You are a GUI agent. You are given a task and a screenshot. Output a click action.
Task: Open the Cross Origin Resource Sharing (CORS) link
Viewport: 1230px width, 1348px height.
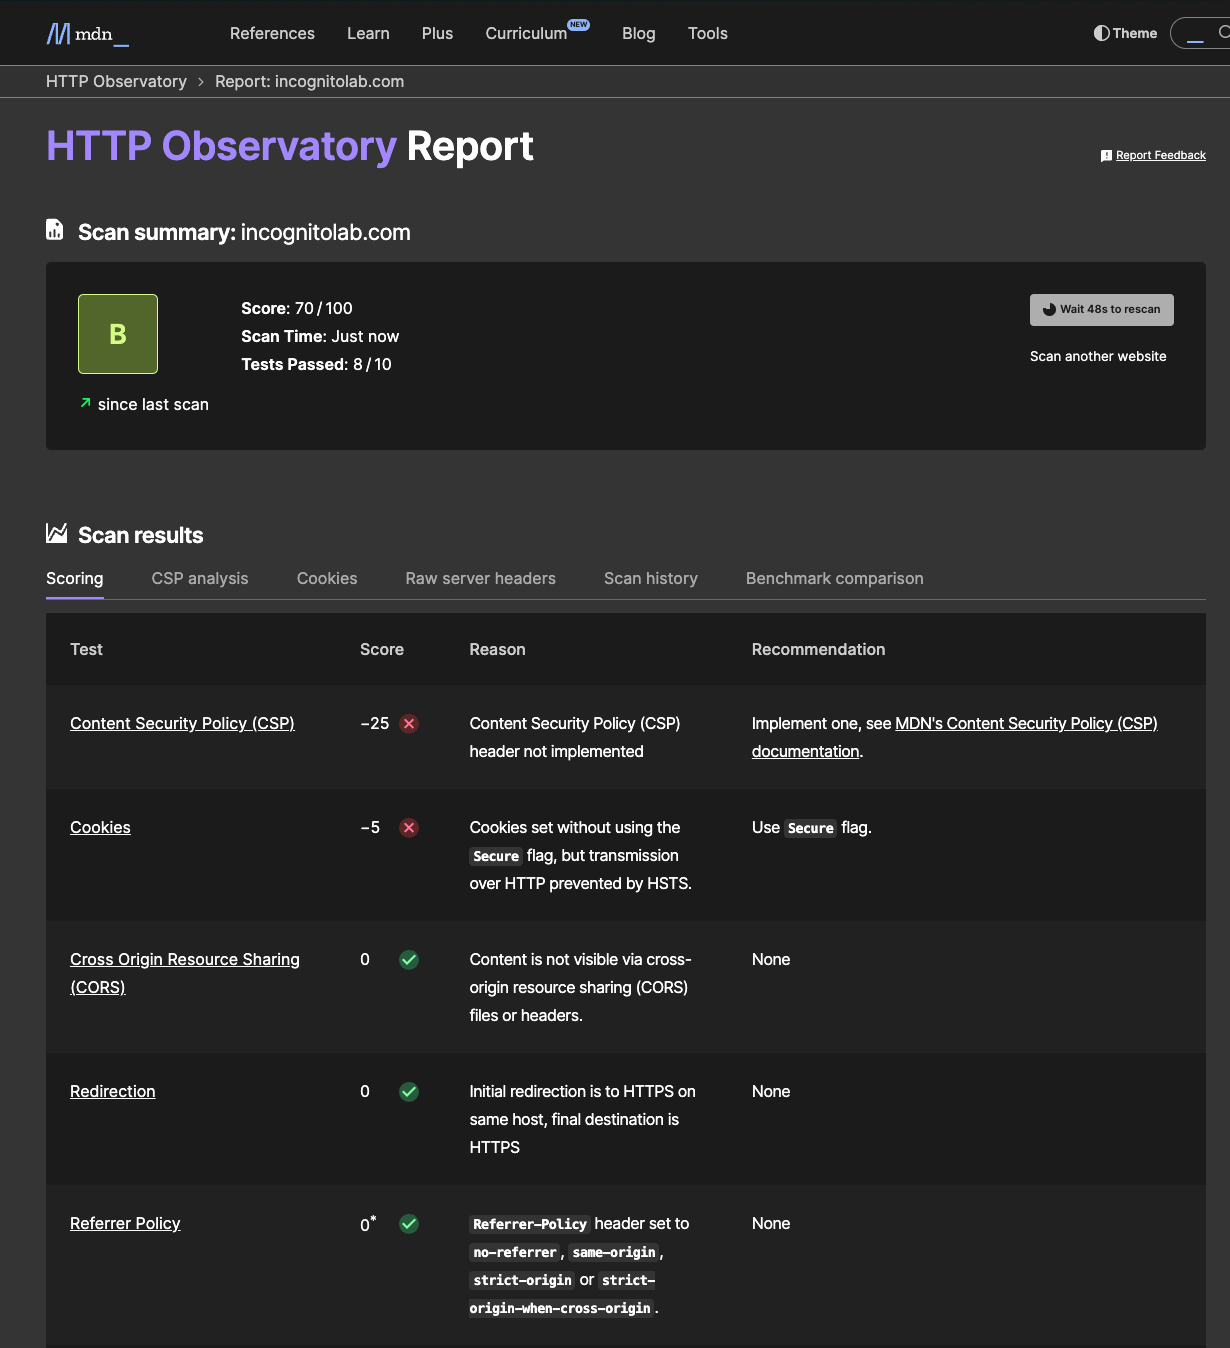point(185,973)
